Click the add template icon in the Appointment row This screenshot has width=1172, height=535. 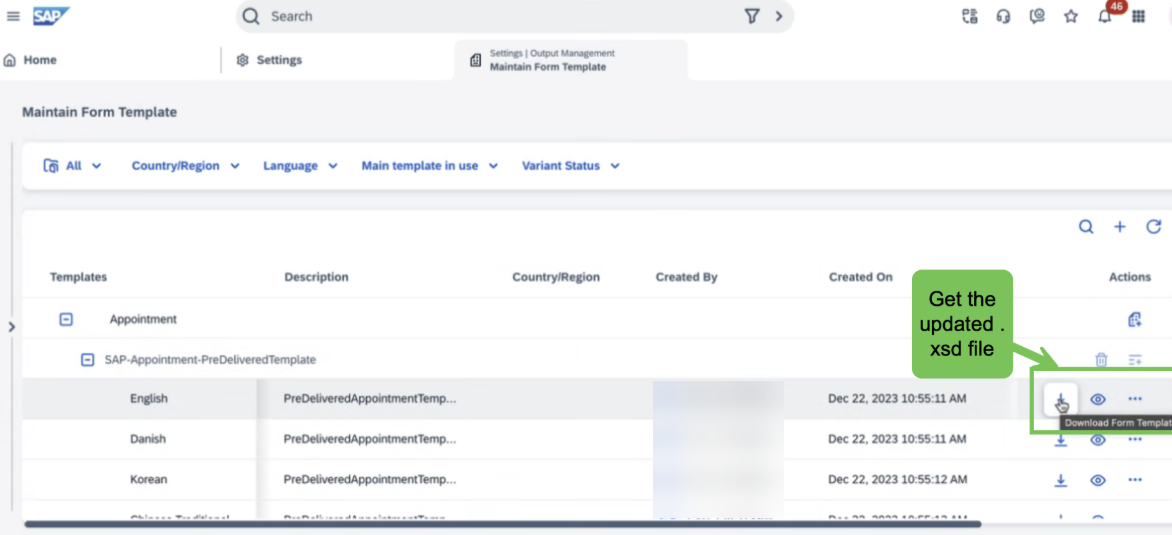coord(1135,320)
